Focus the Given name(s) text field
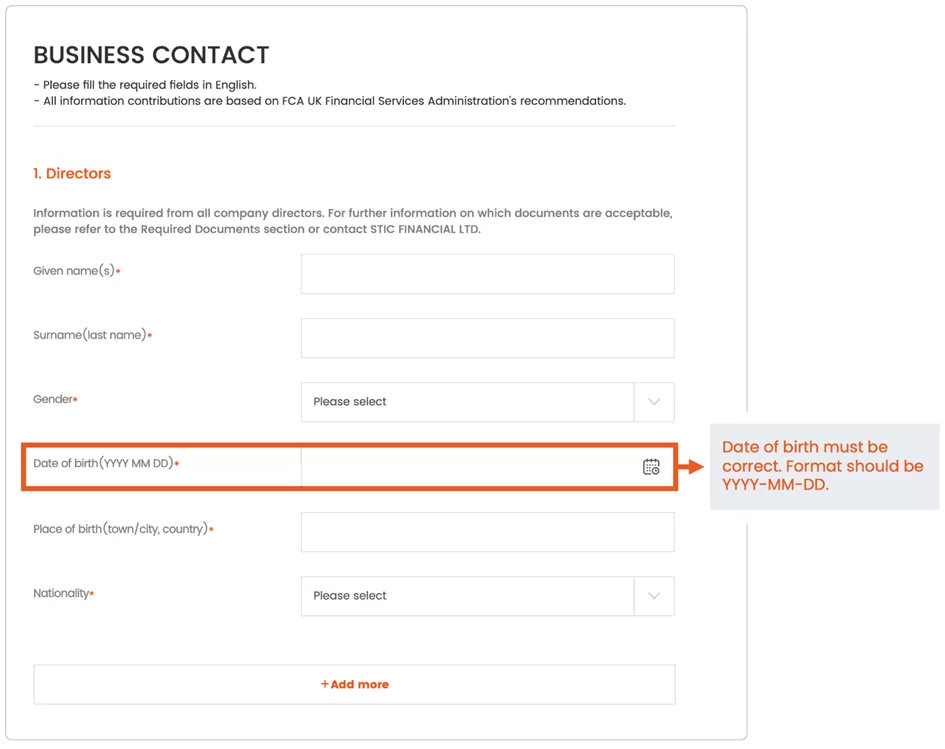 click(x=488, y=274)
